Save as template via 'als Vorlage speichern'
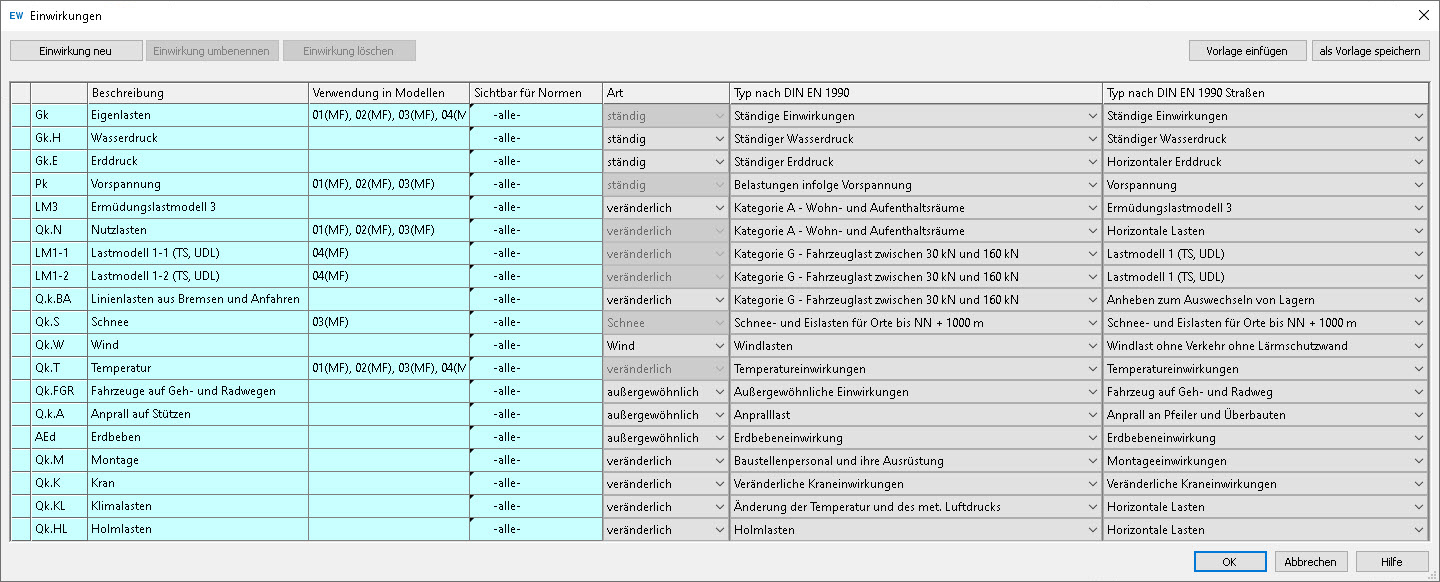Viewport: 1440px width, 582px height. (1370, 51)
